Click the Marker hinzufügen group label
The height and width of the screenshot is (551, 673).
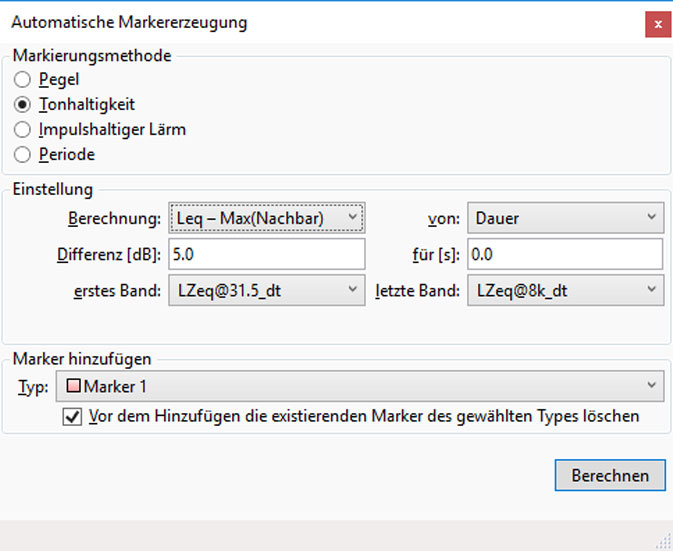click(x=81, y=358)
